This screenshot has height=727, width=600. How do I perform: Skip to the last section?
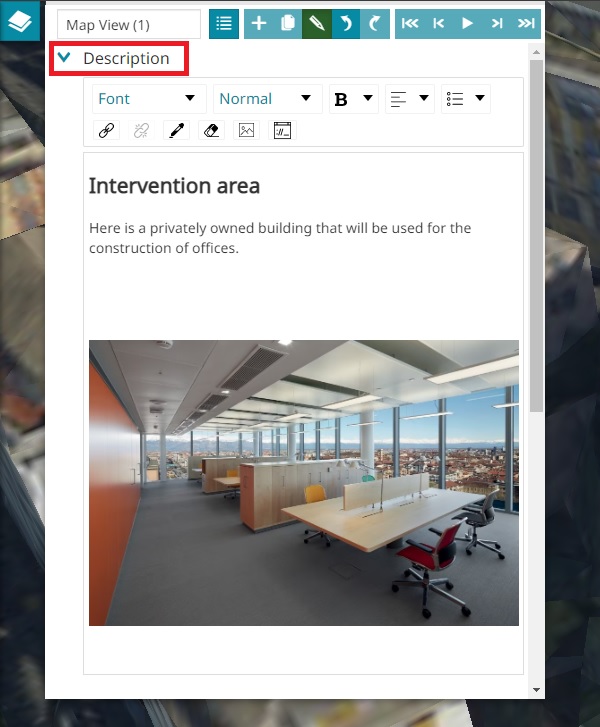tap(525, 24)
